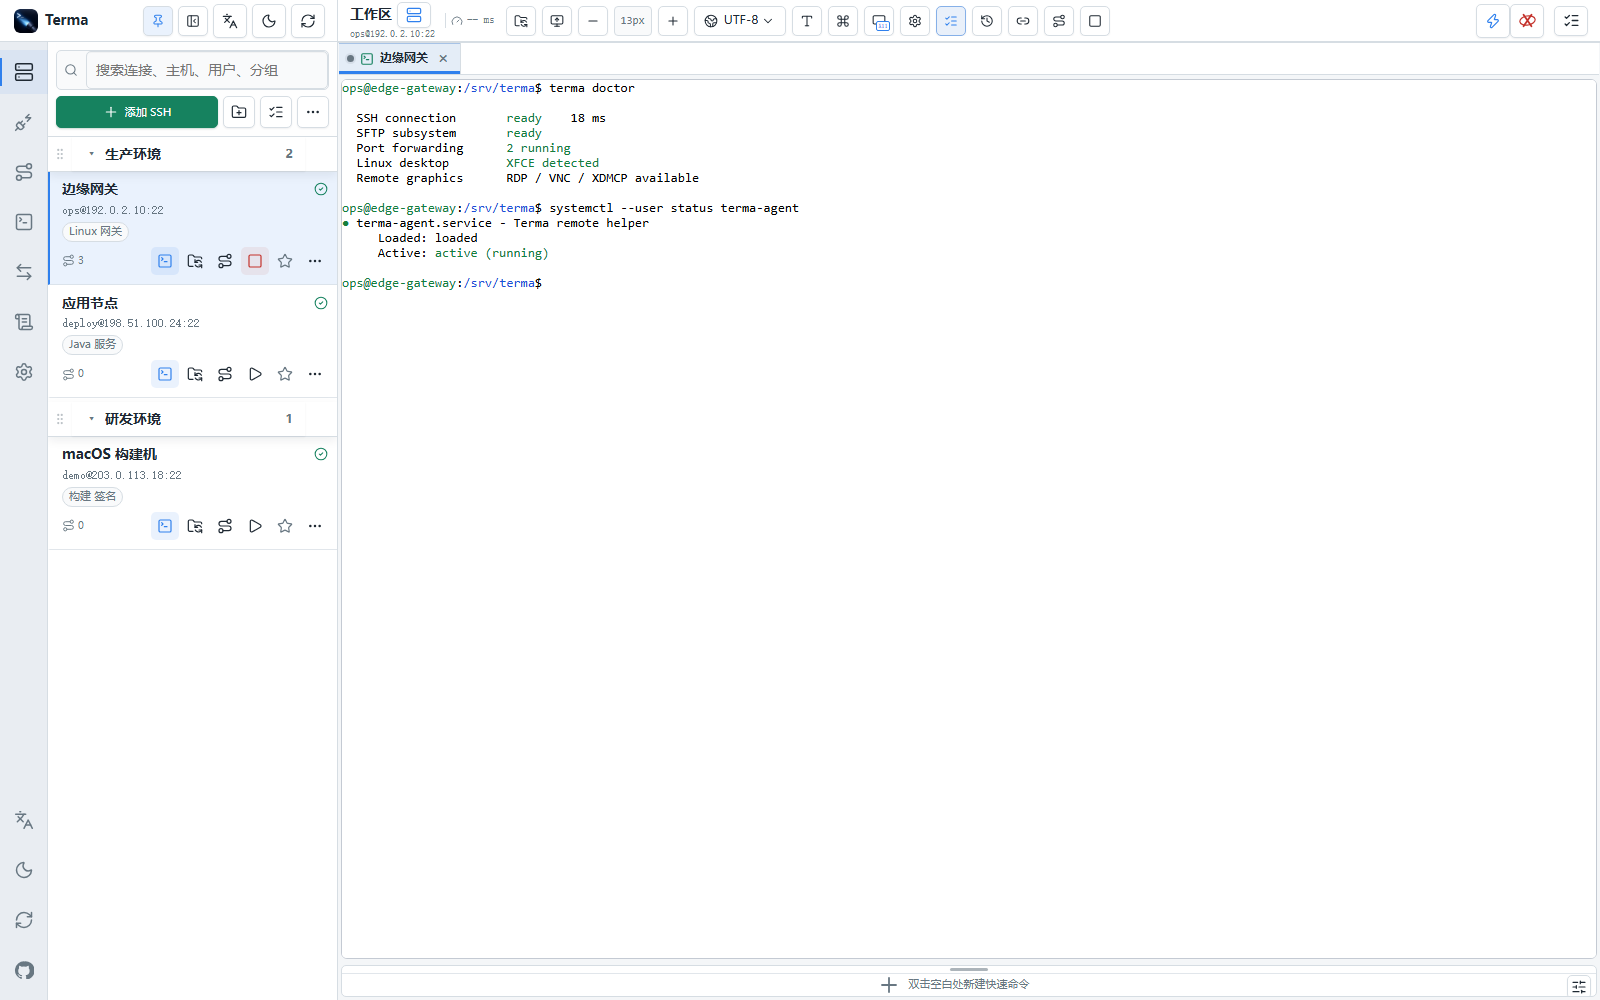The image size is (1600, 1000).
Task: Open more actions for 边缘网关
Action: tap(315, 261)
